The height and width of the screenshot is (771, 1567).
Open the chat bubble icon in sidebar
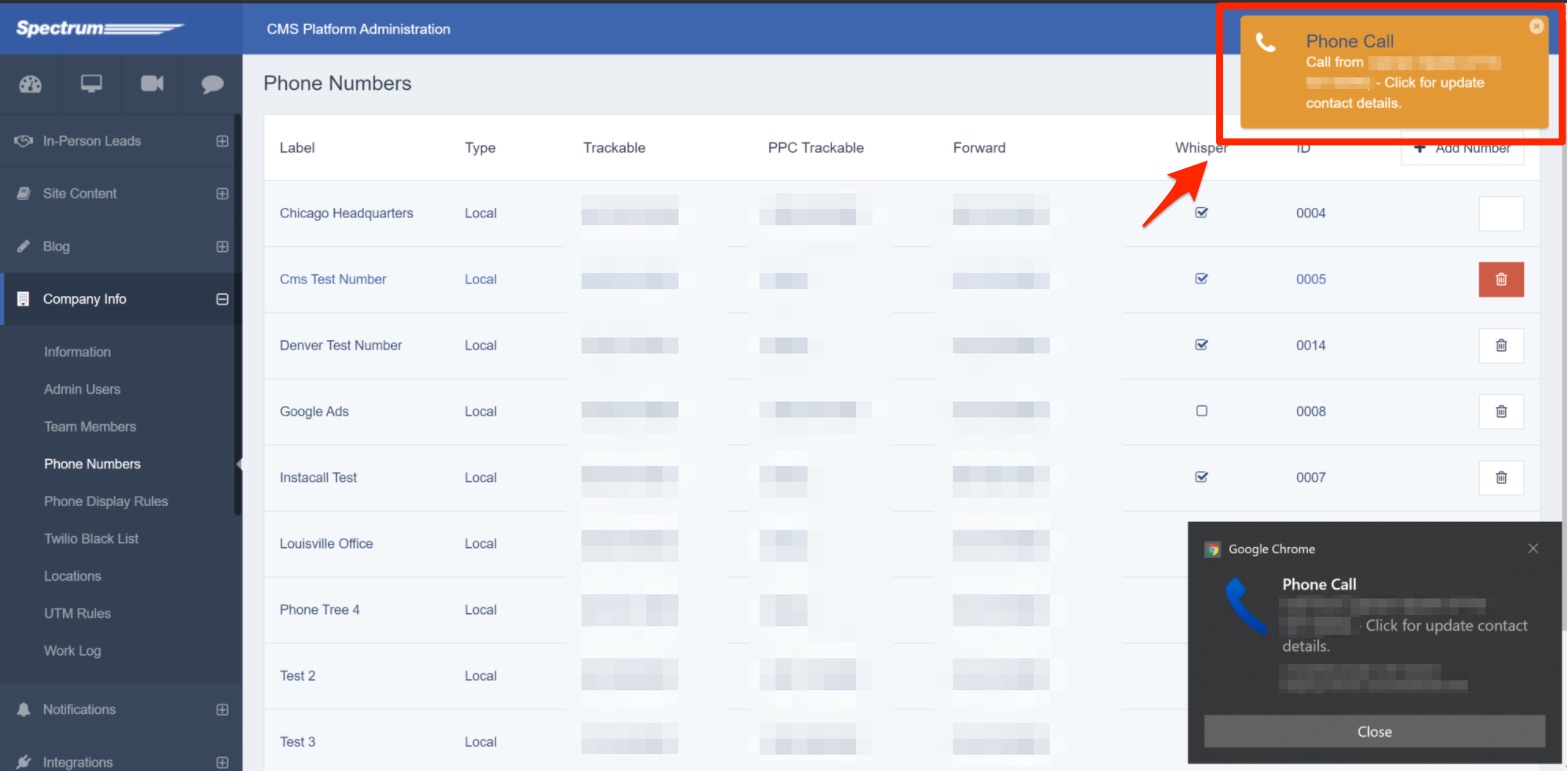coord(212,84)
